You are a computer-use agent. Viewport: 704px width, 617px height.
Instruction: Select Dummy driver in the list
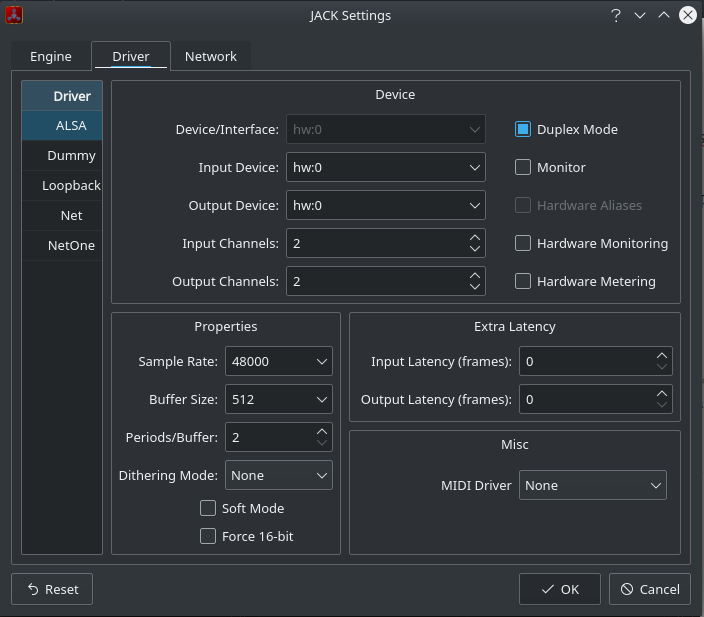point(62,155)
